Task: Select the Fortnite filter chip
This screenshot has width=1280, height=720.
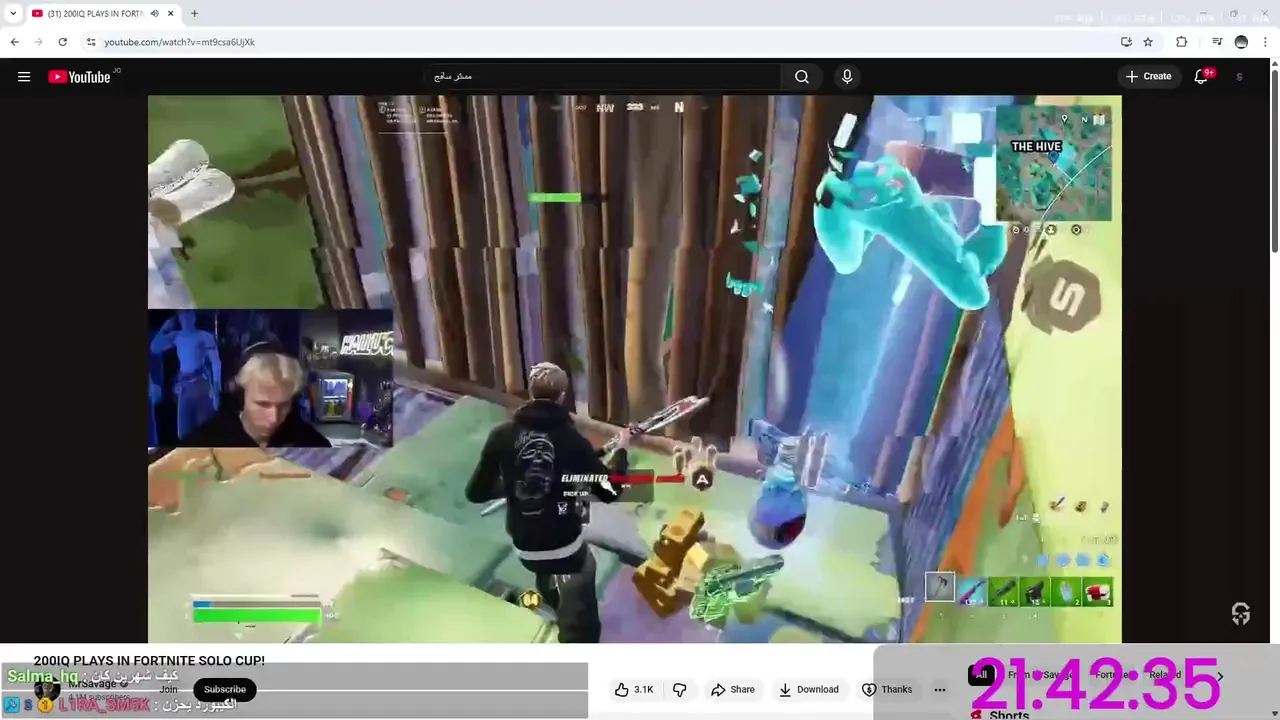Action: tap(1110, 675)
